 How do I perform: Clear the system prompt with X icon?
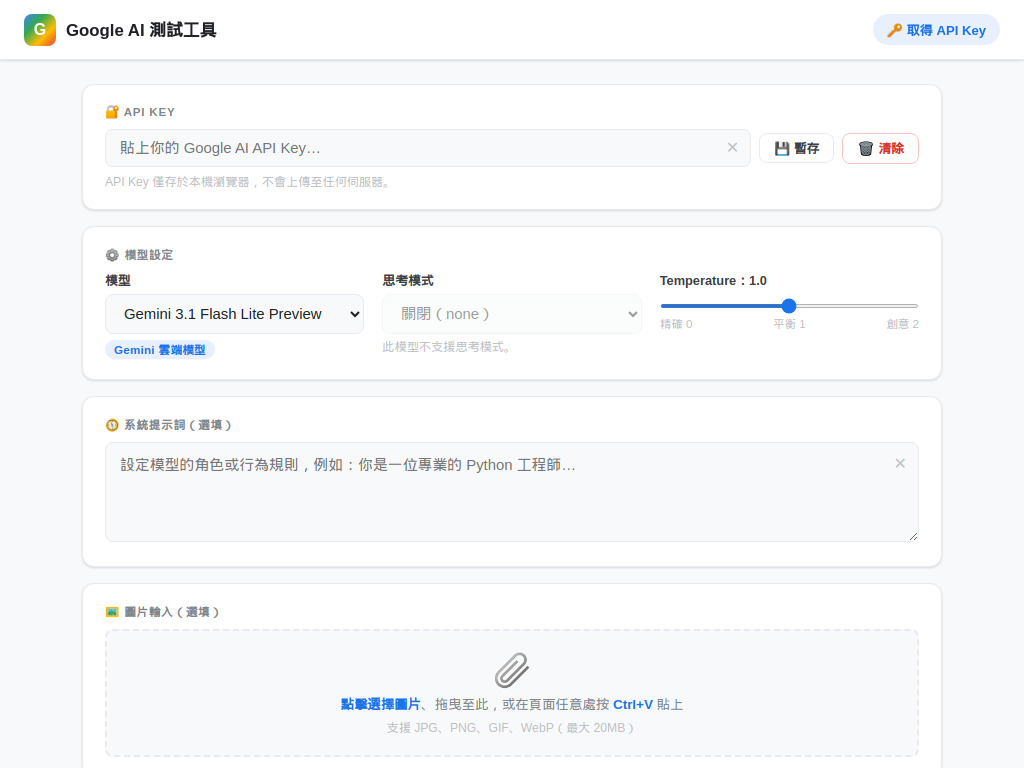coord(900,463)
